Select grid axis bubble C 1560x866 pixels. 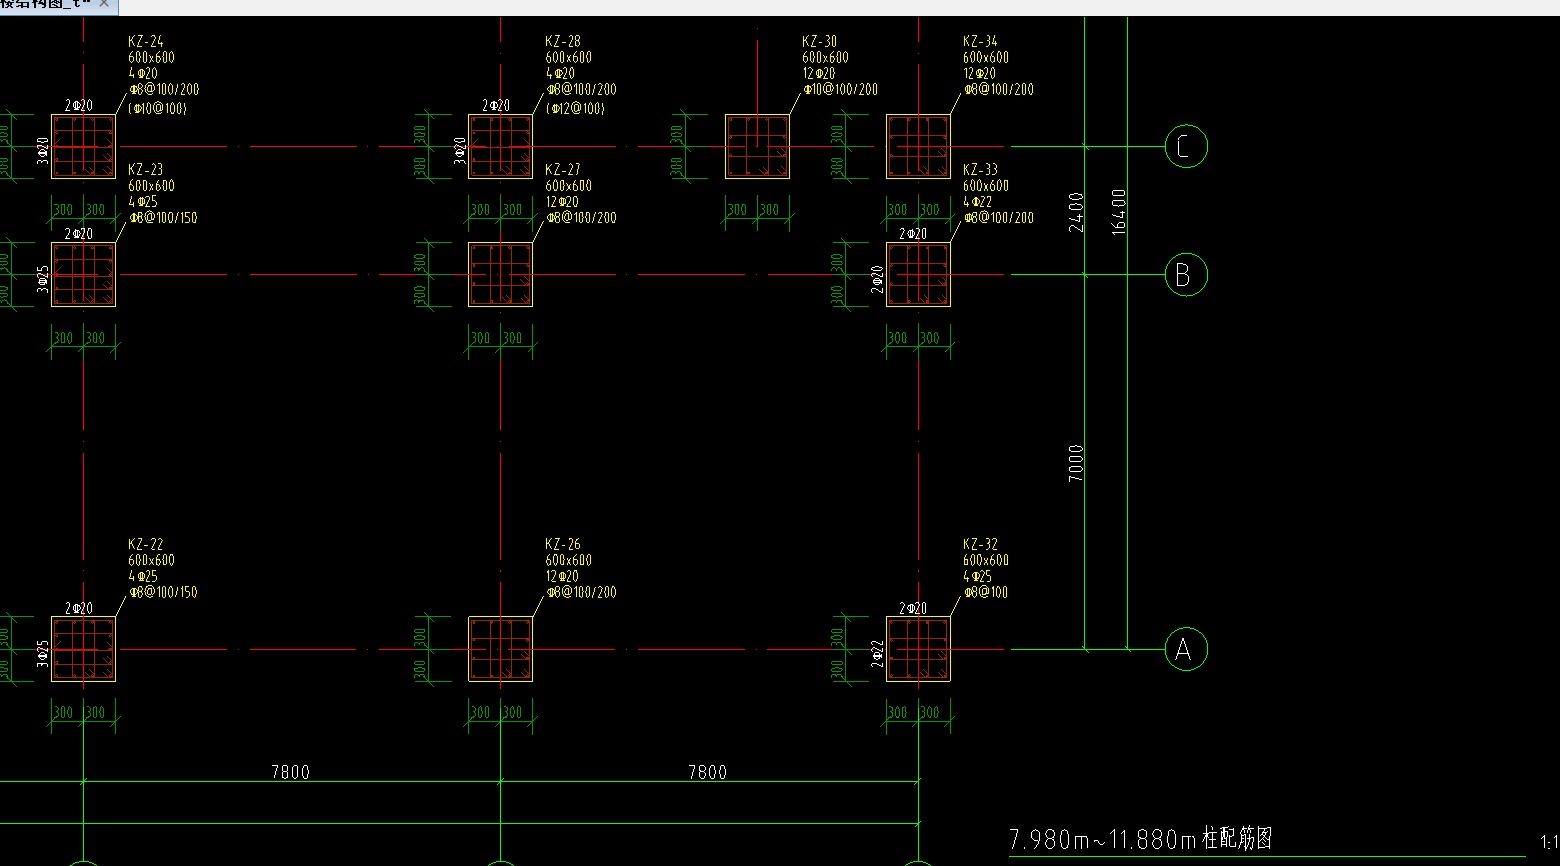tap(1186, 147)
